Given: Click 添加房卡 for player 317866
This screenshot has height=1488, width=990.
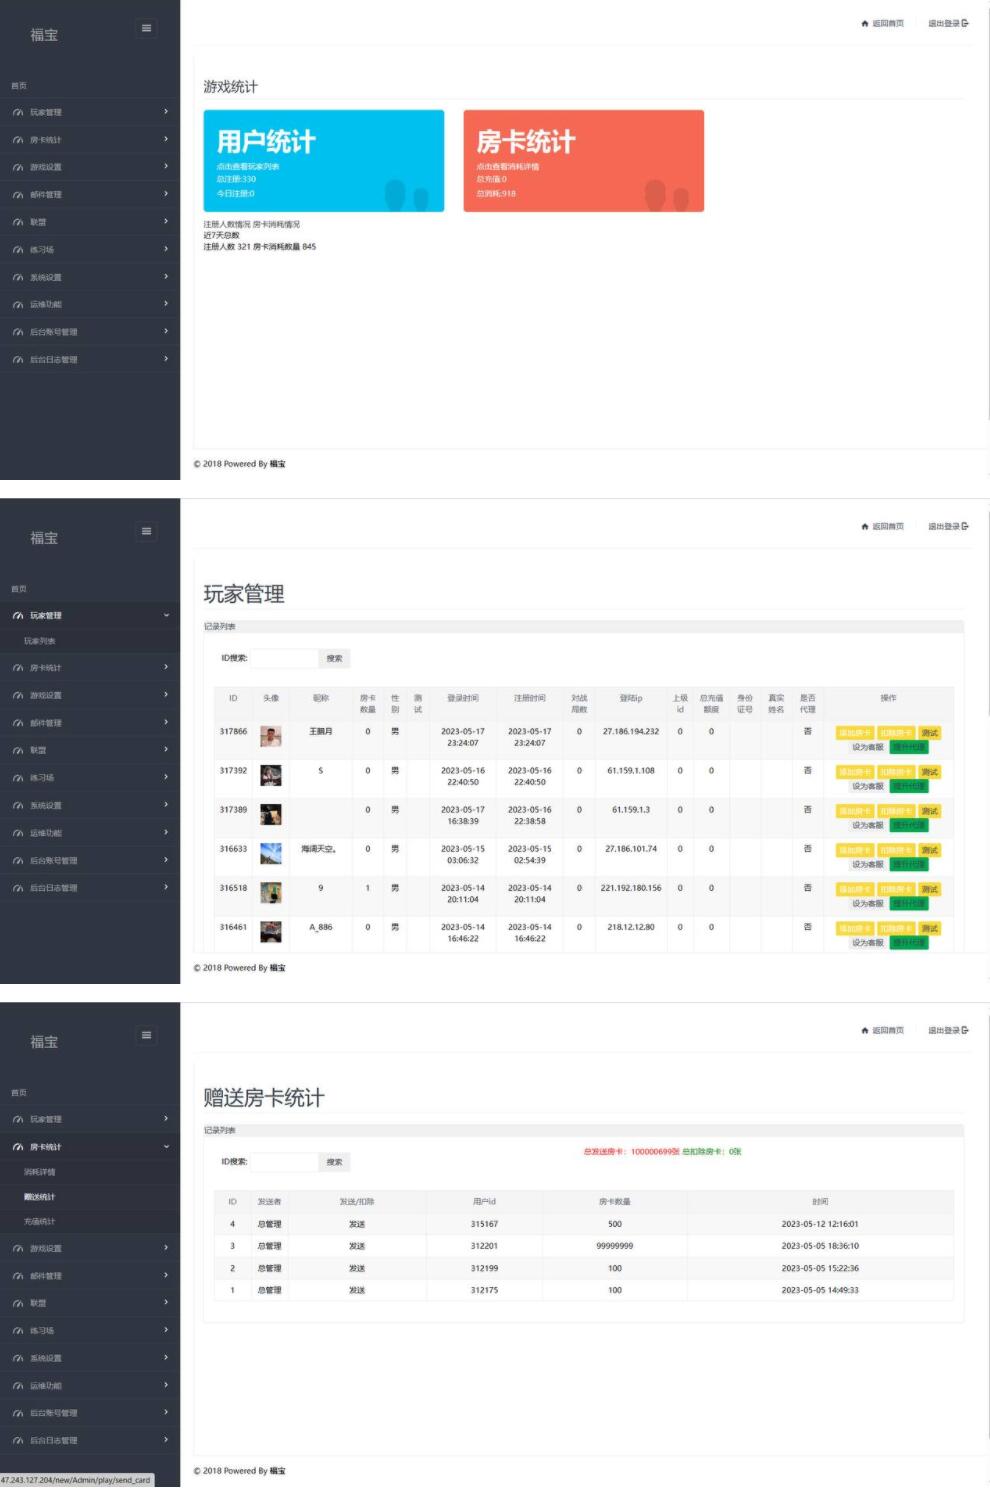Looking at the screenshot, I should pos(855,733).
